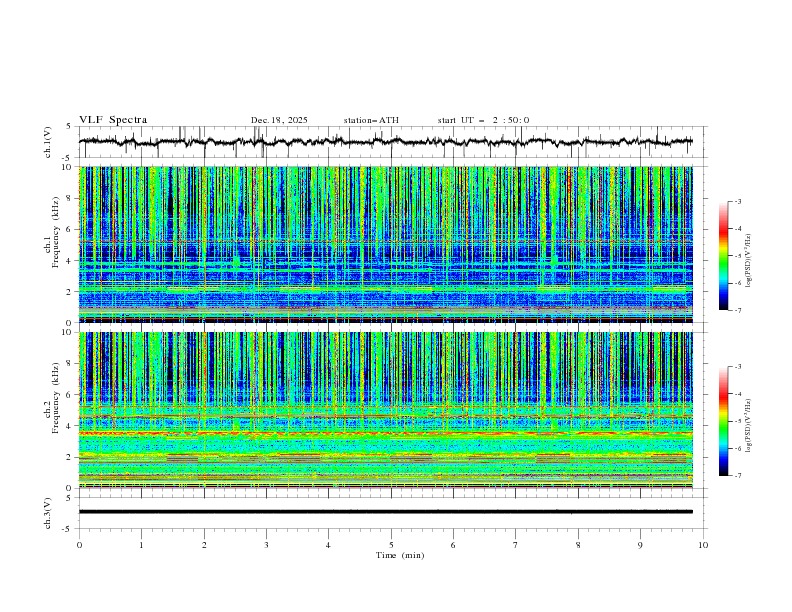Click time axis tick label "4" minutes
Screen dimensions: 792x612
328,545
